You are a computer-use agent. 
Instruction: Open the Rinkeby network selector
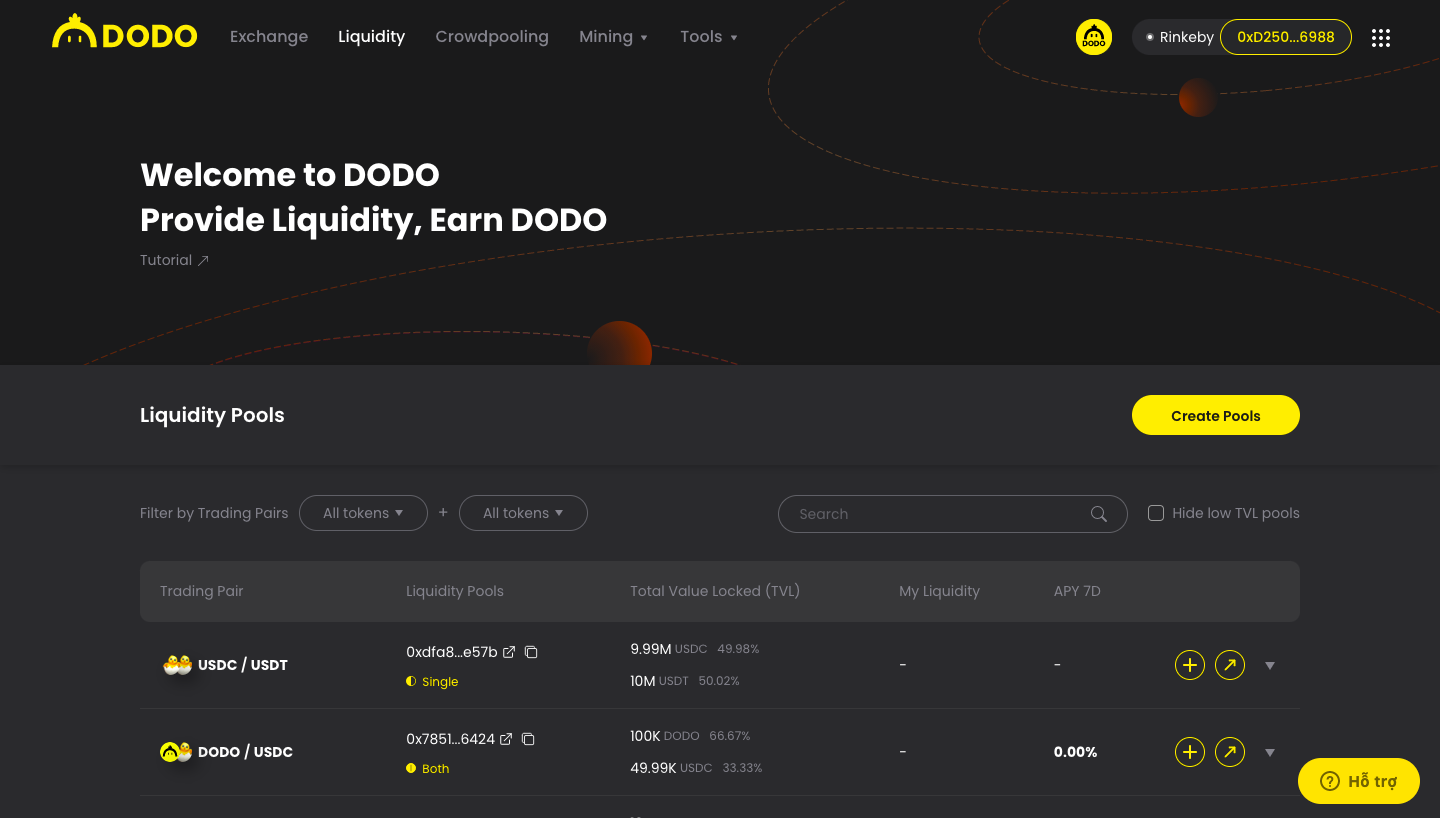1179,37
